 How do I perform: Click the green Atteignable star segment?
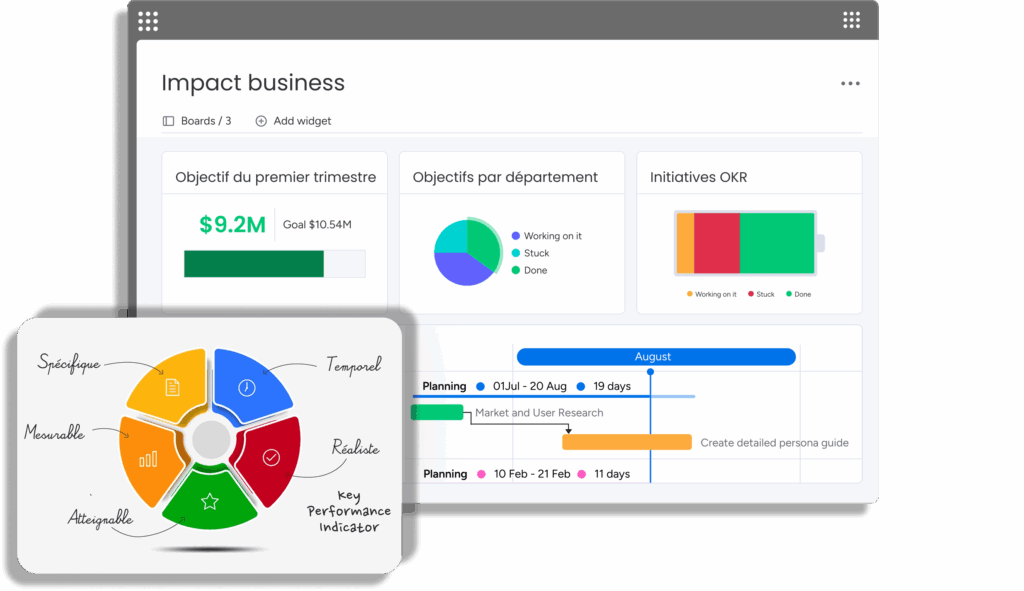(210, 500)
